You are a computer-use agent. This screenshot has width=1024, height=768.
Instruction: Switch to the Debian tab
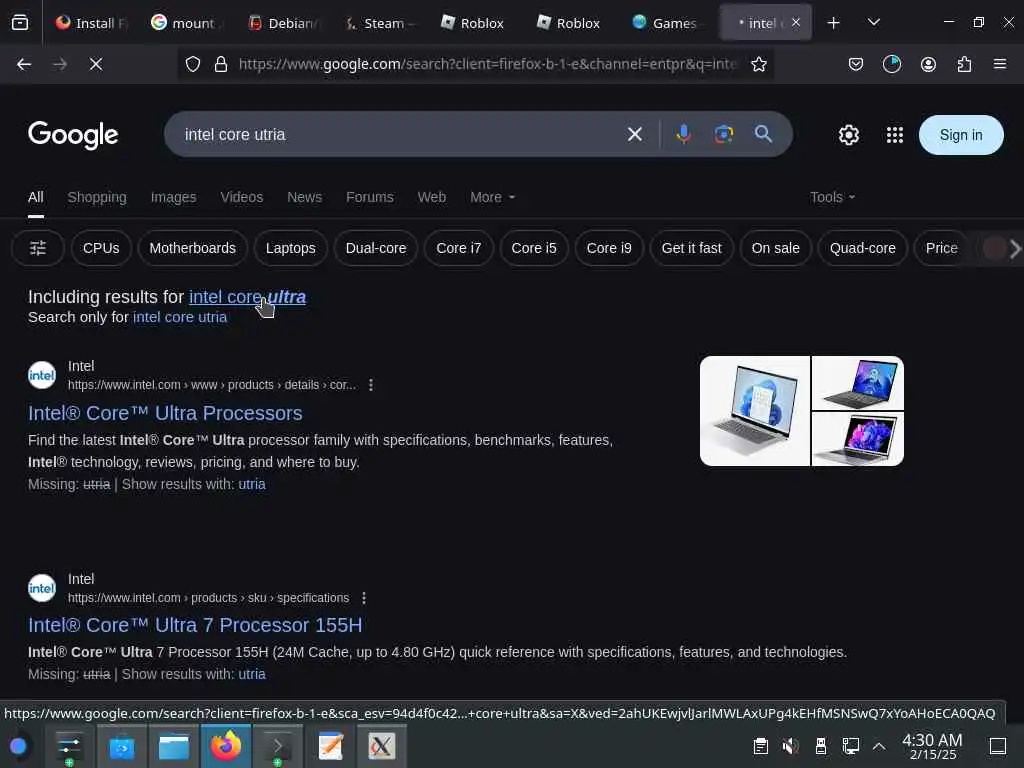[x=283, y=23]
